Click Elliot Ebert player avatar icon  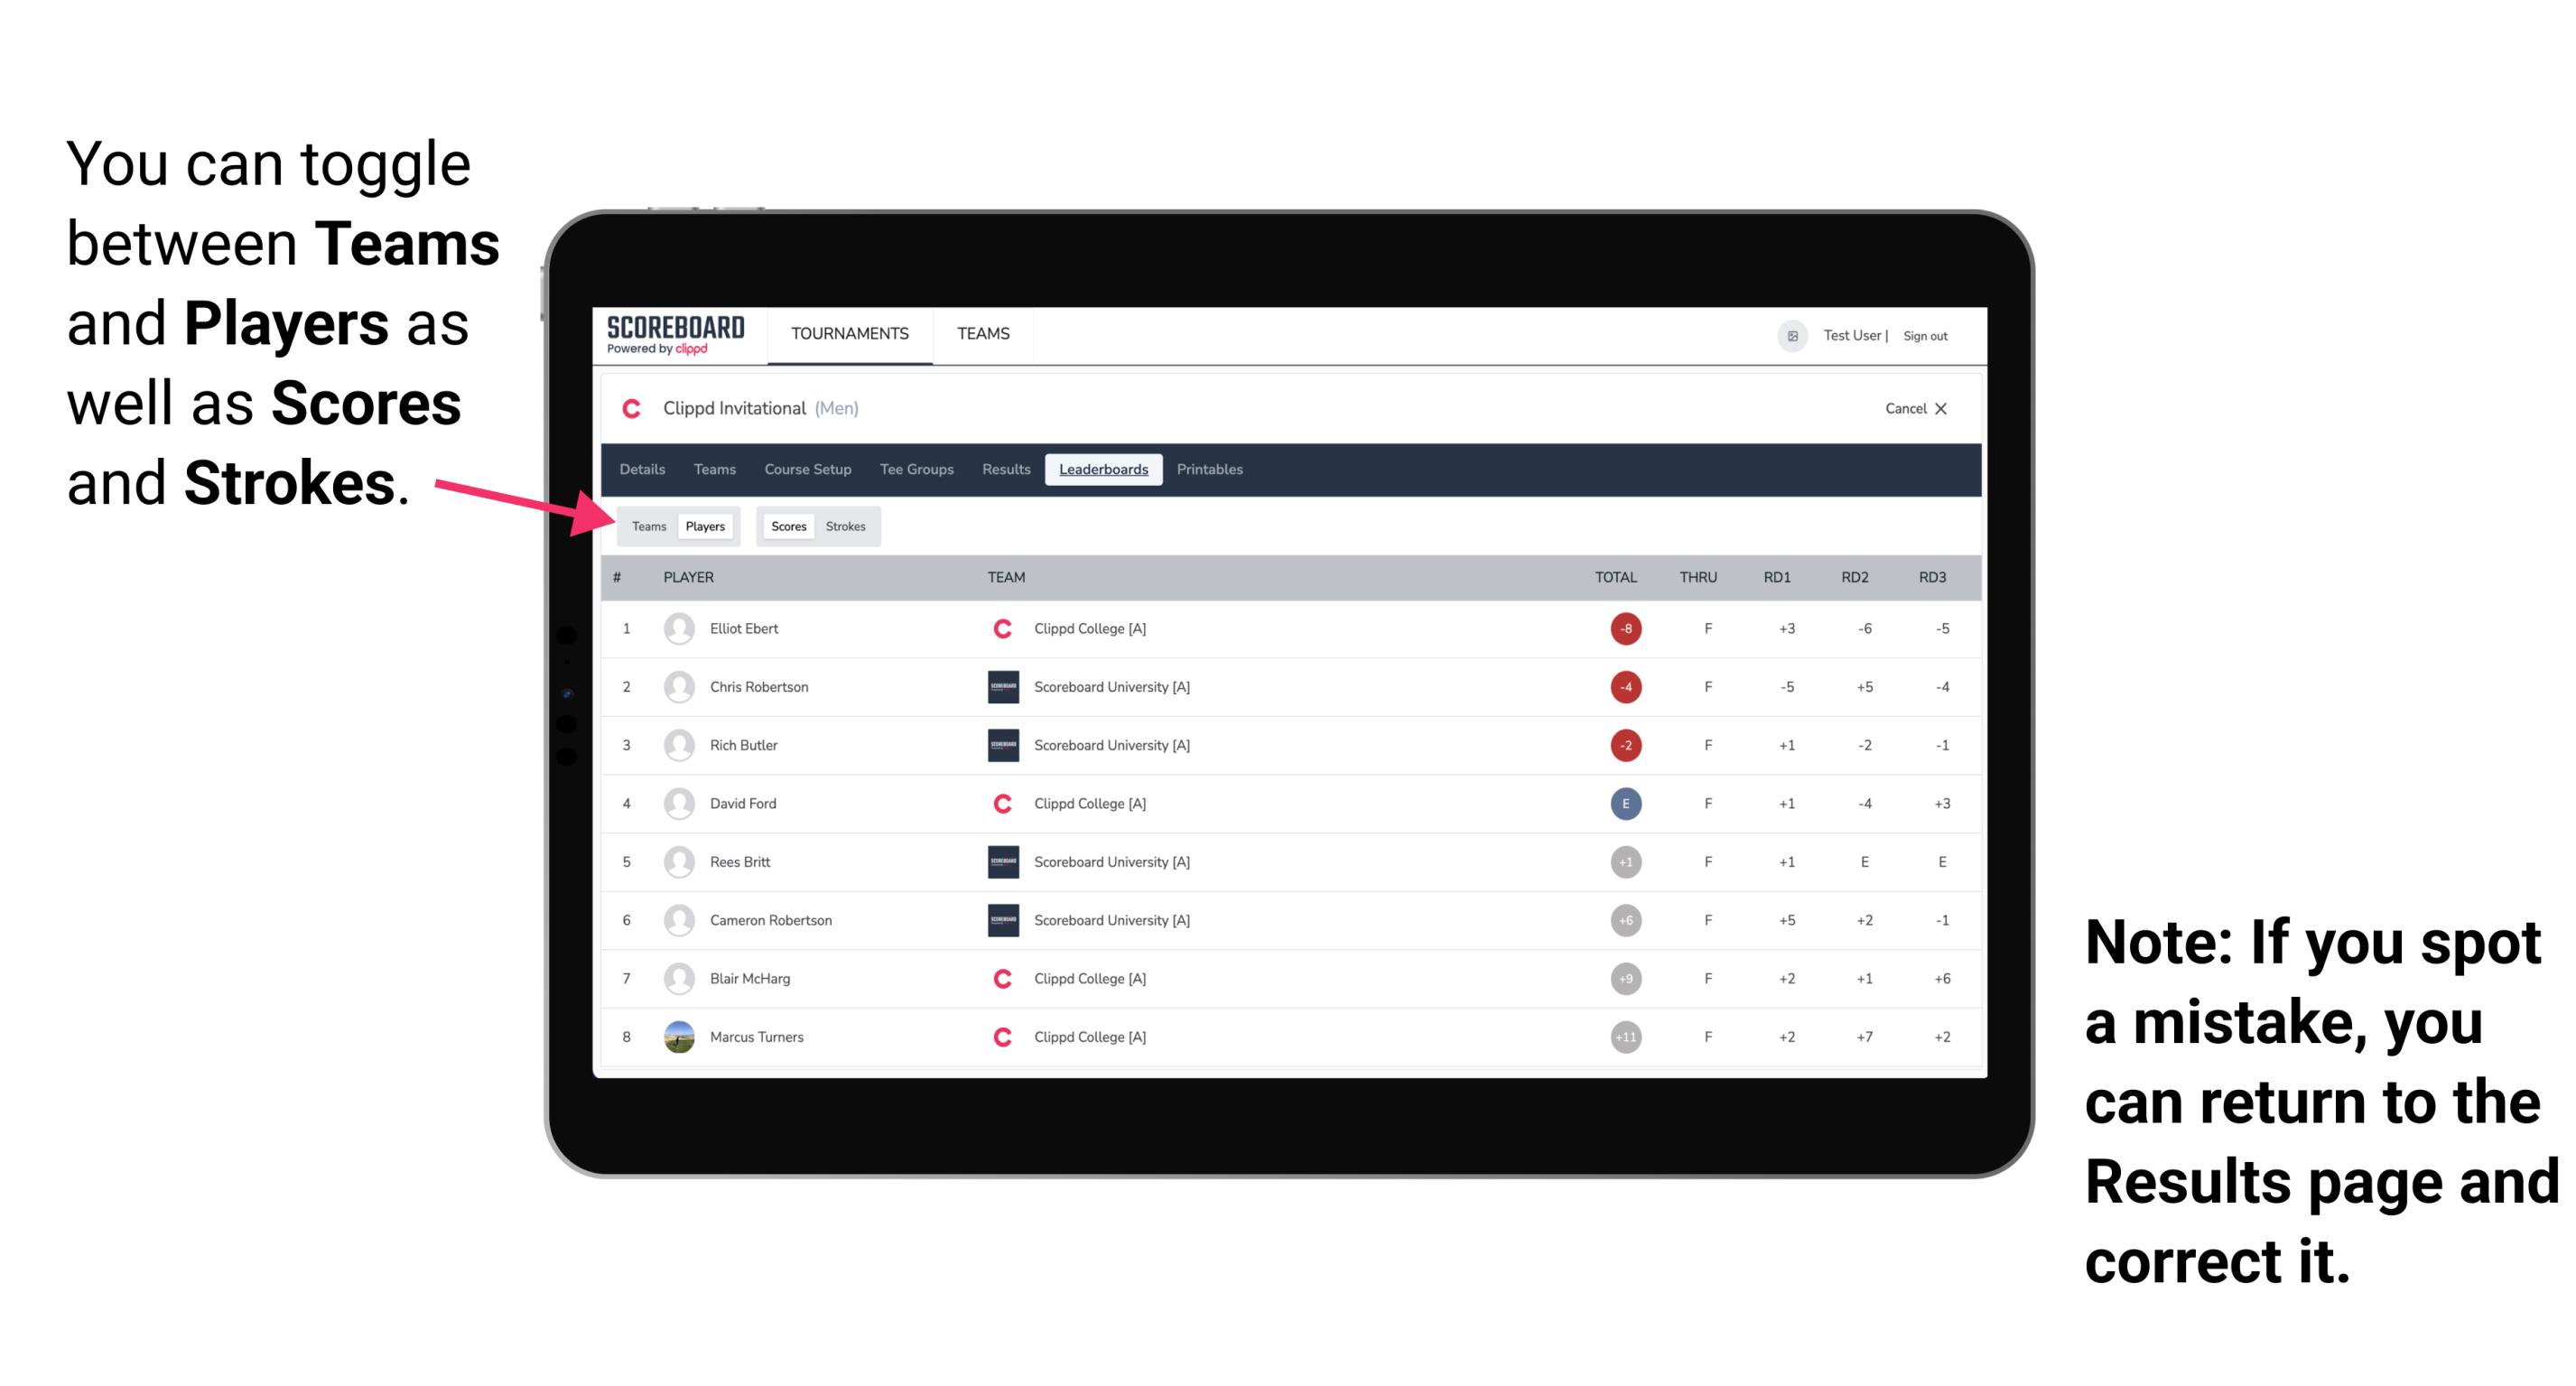[677, 628]
